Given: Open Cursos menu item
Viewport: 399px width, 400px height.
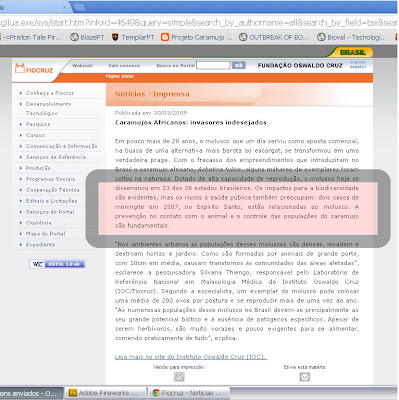Looking at the screenshot, I should (x=35, y=135).
